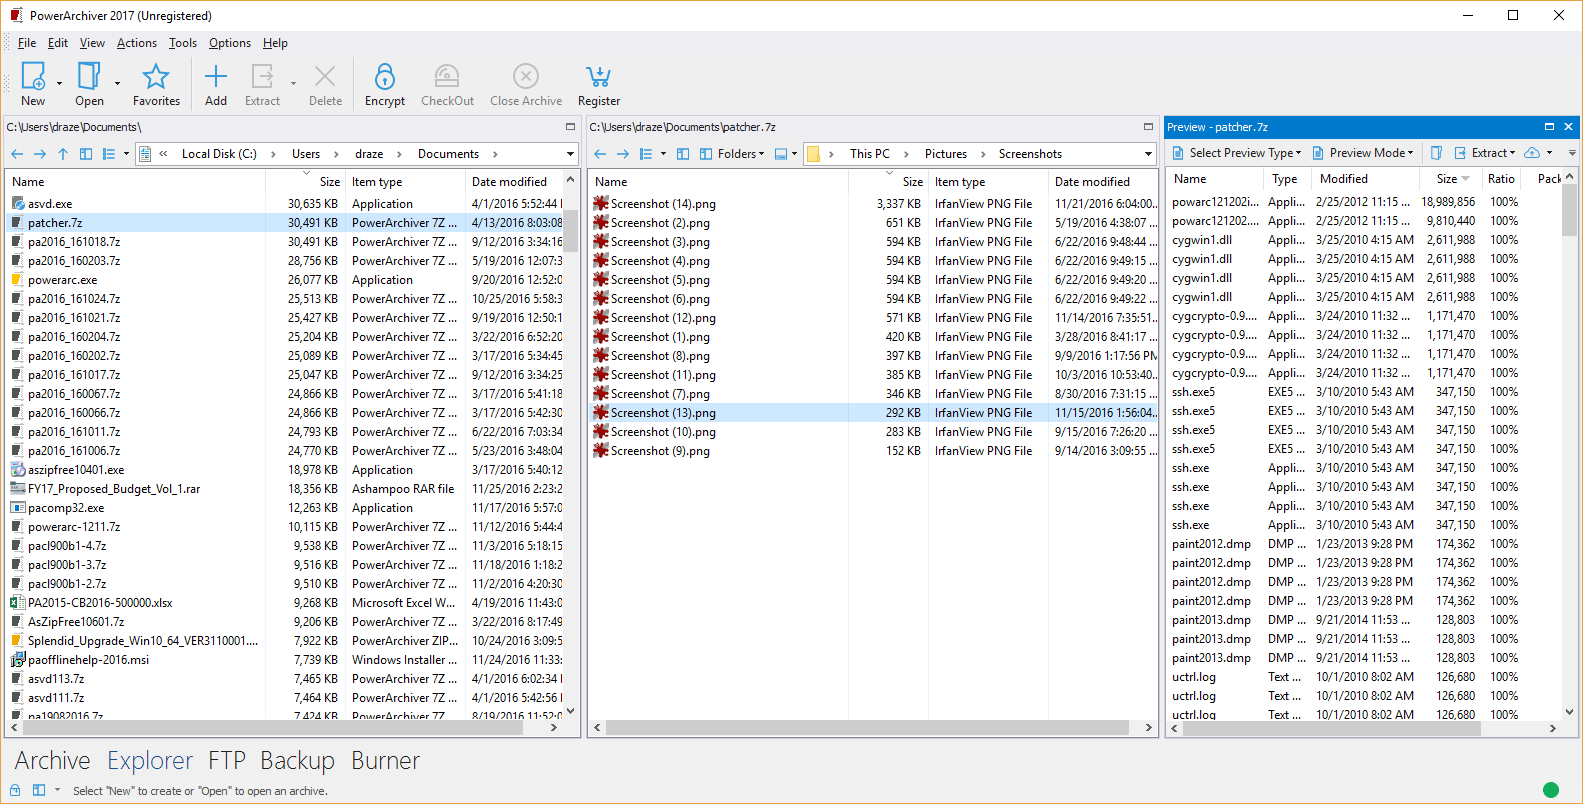Viewport: 1583px width, 804px height.
Task: Go back in the left Documents pane
Action: [17, 154]
